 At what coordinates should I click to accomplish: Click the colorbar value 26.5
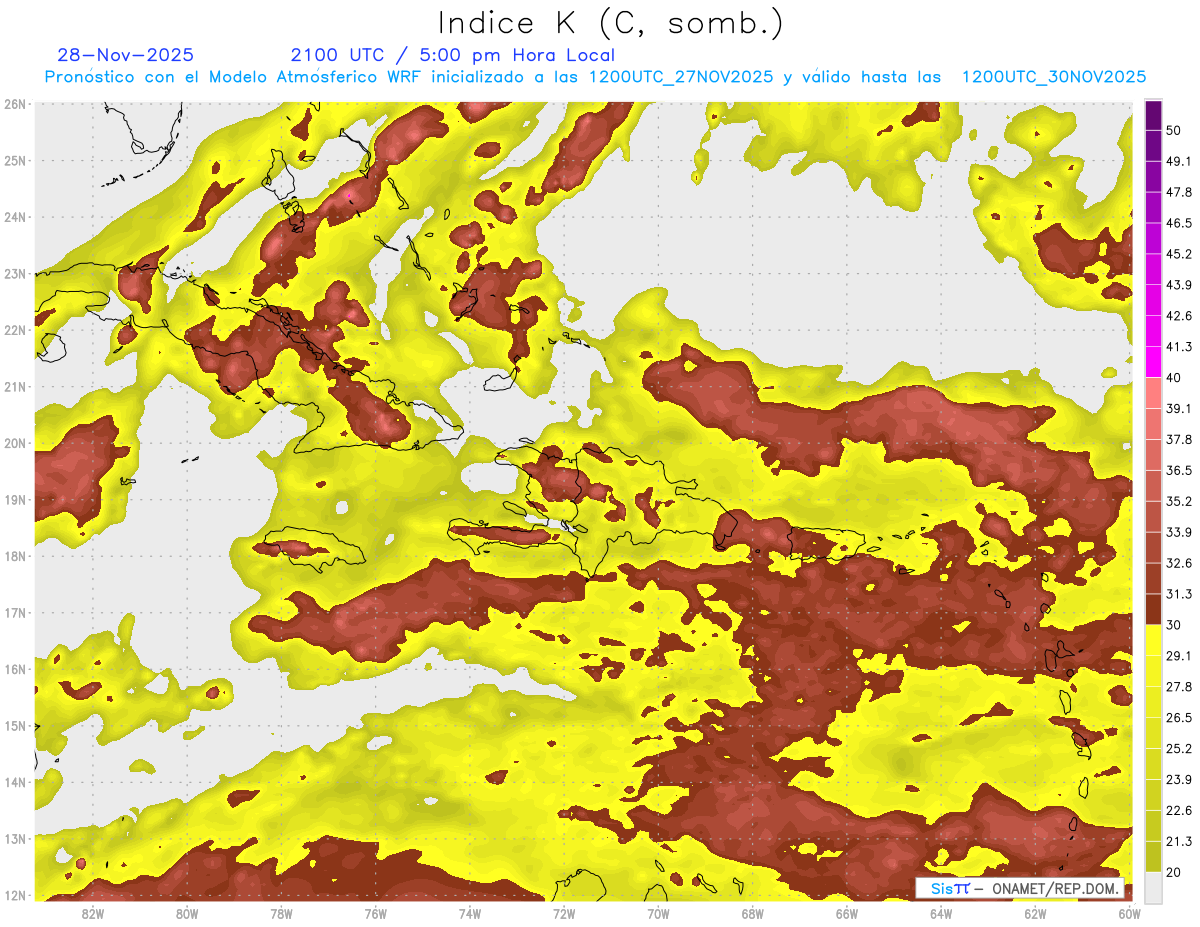pos(1179,718)
